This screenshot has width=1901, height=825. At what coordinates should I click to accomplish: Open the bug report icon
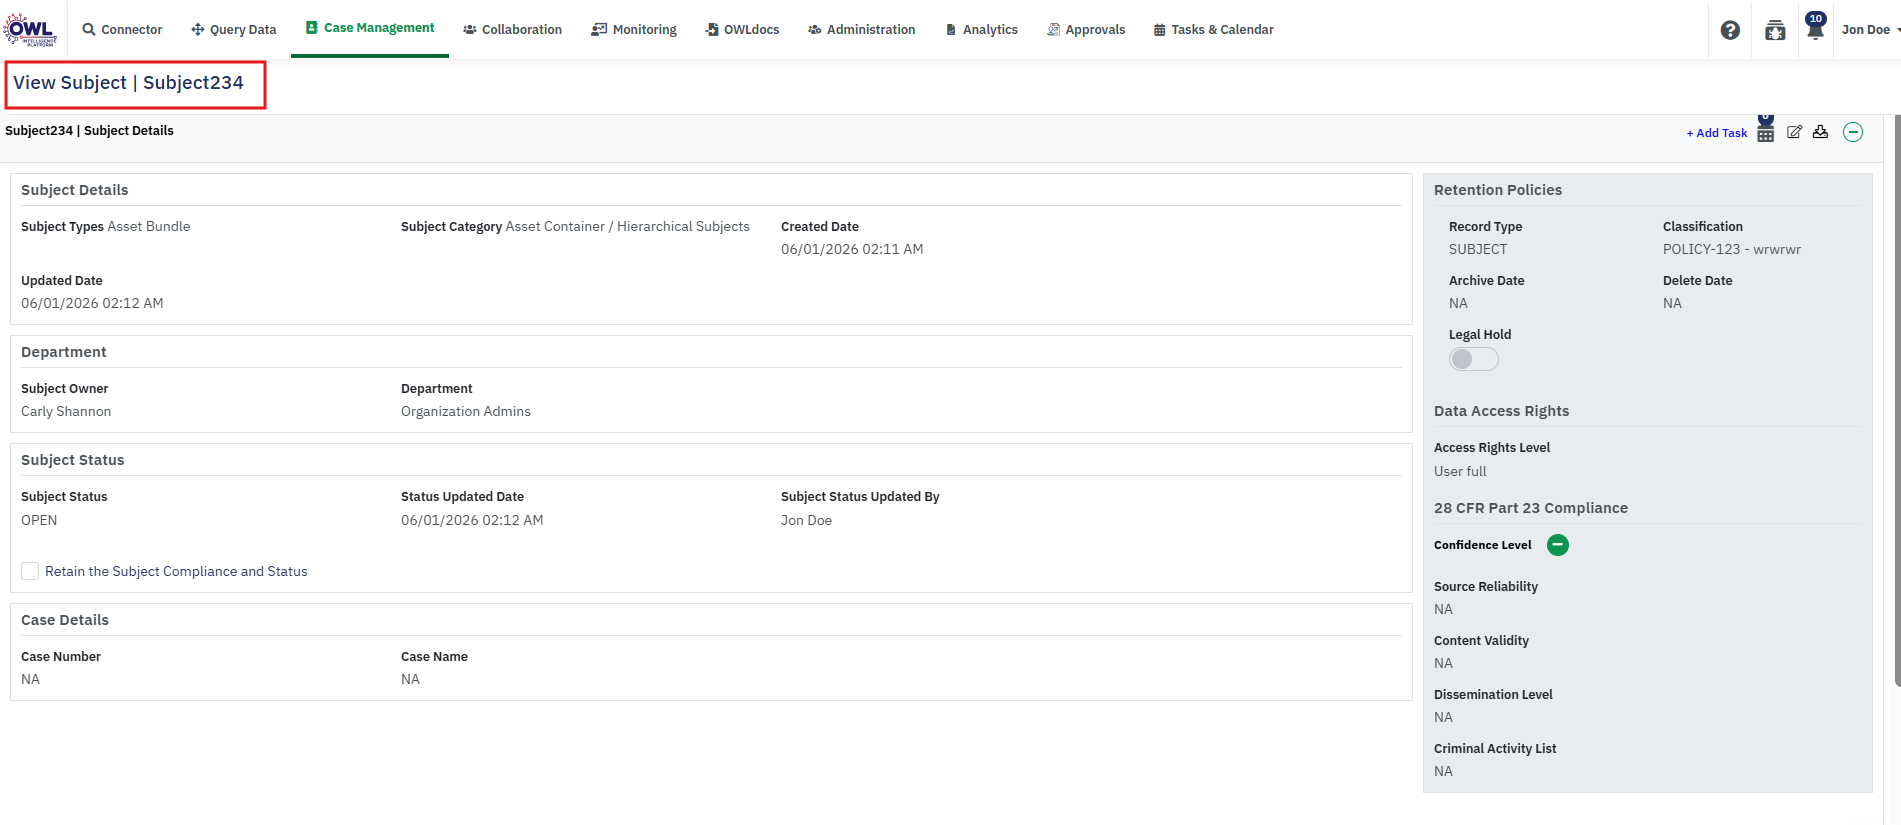1775,30
